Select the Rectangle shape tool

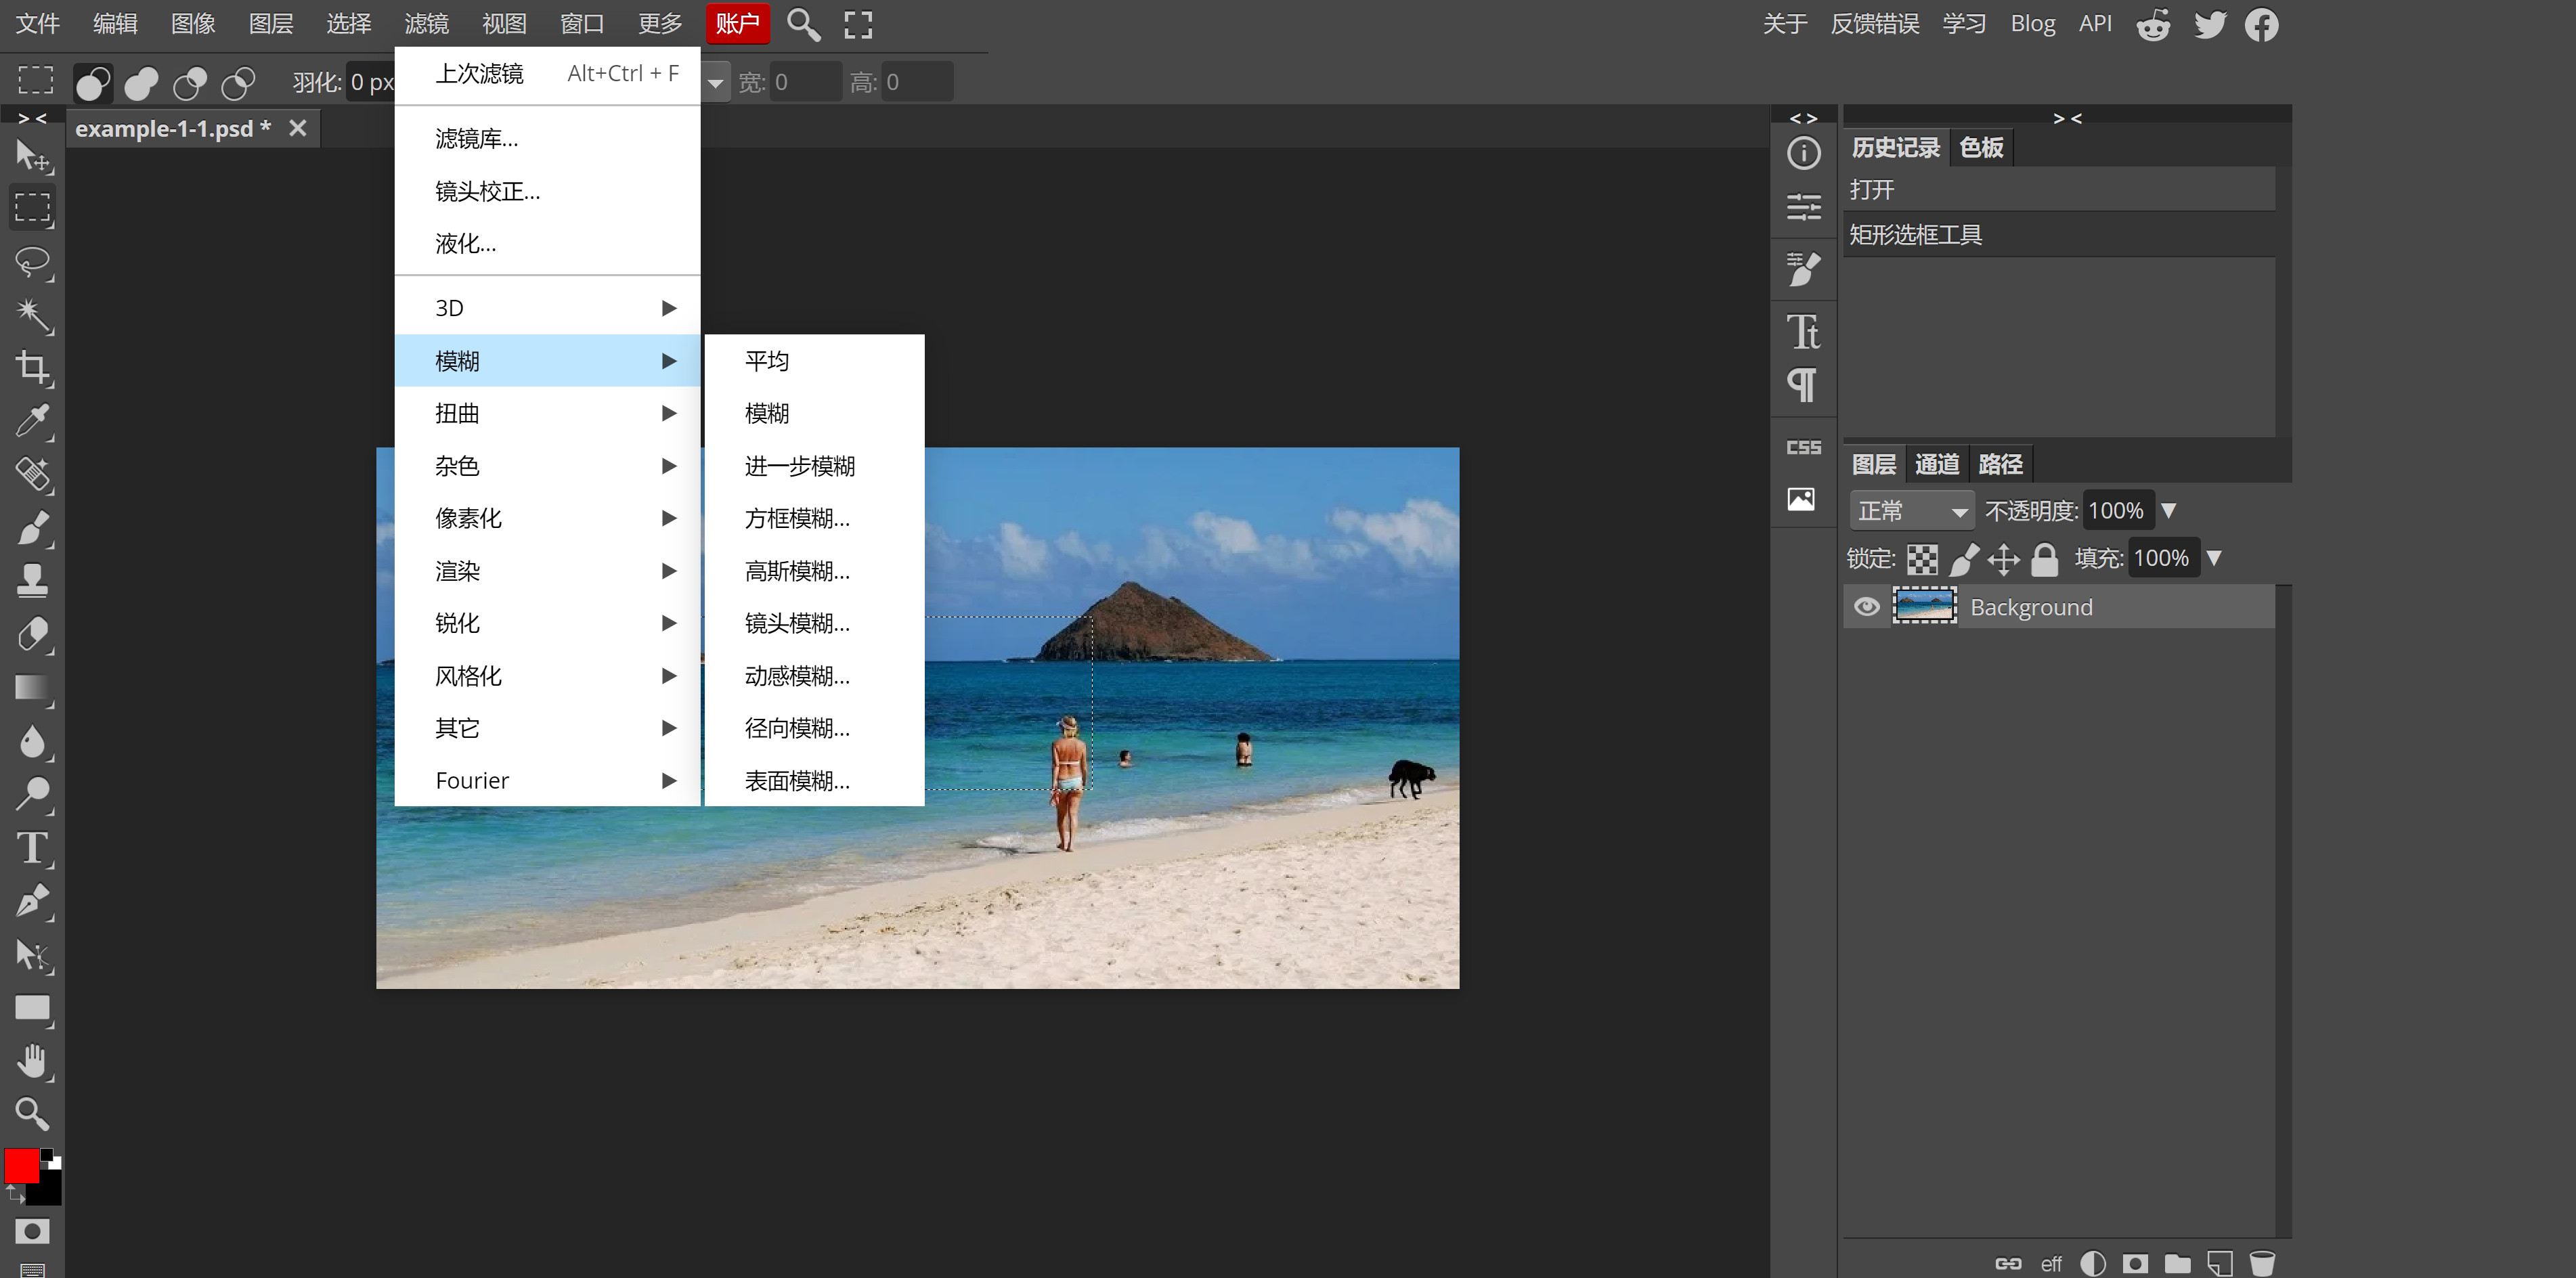[x=32, y=1008]
